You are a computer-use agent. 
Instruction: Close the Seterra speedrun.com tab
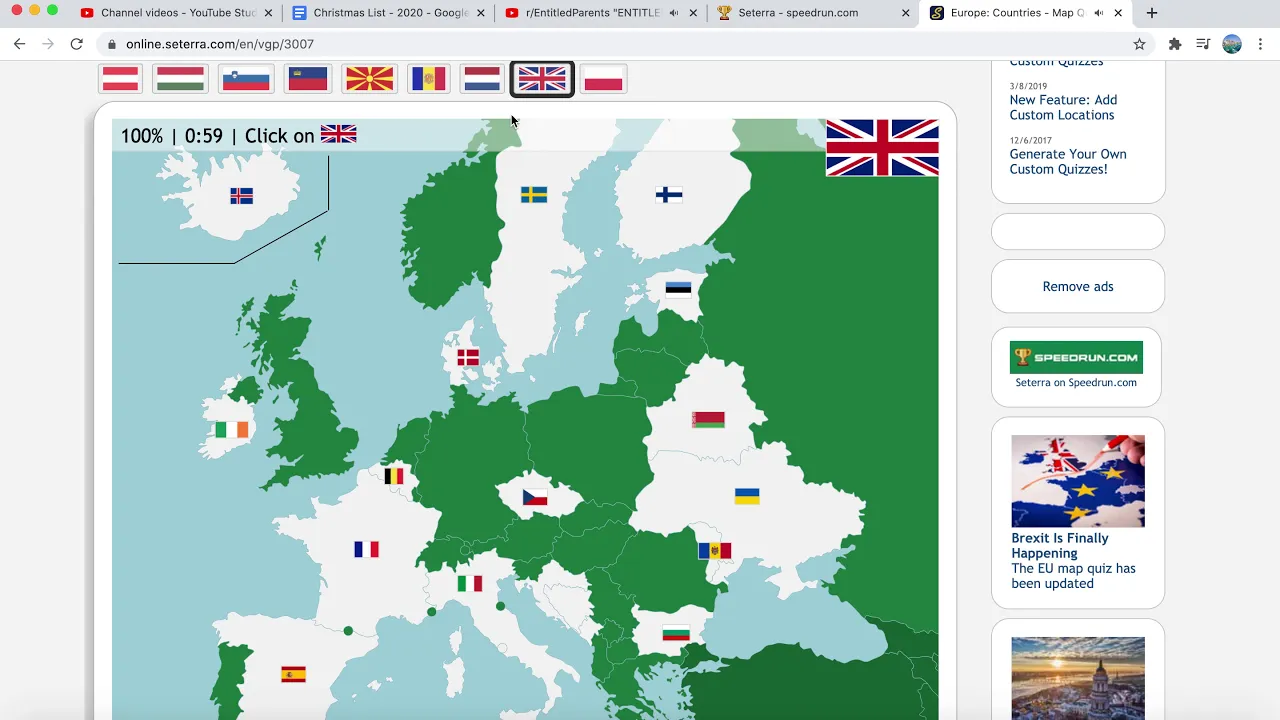tap(906, 13)
